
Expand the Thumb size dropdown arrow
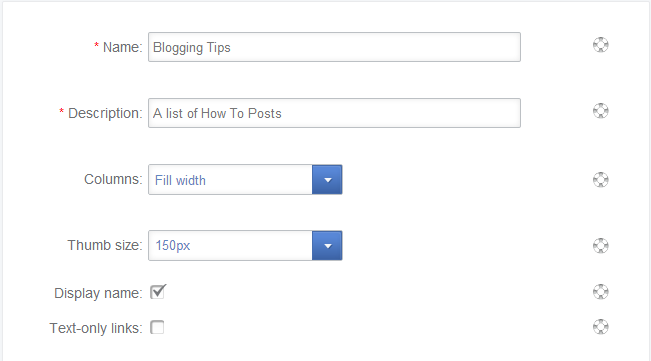tap(327, 246)
